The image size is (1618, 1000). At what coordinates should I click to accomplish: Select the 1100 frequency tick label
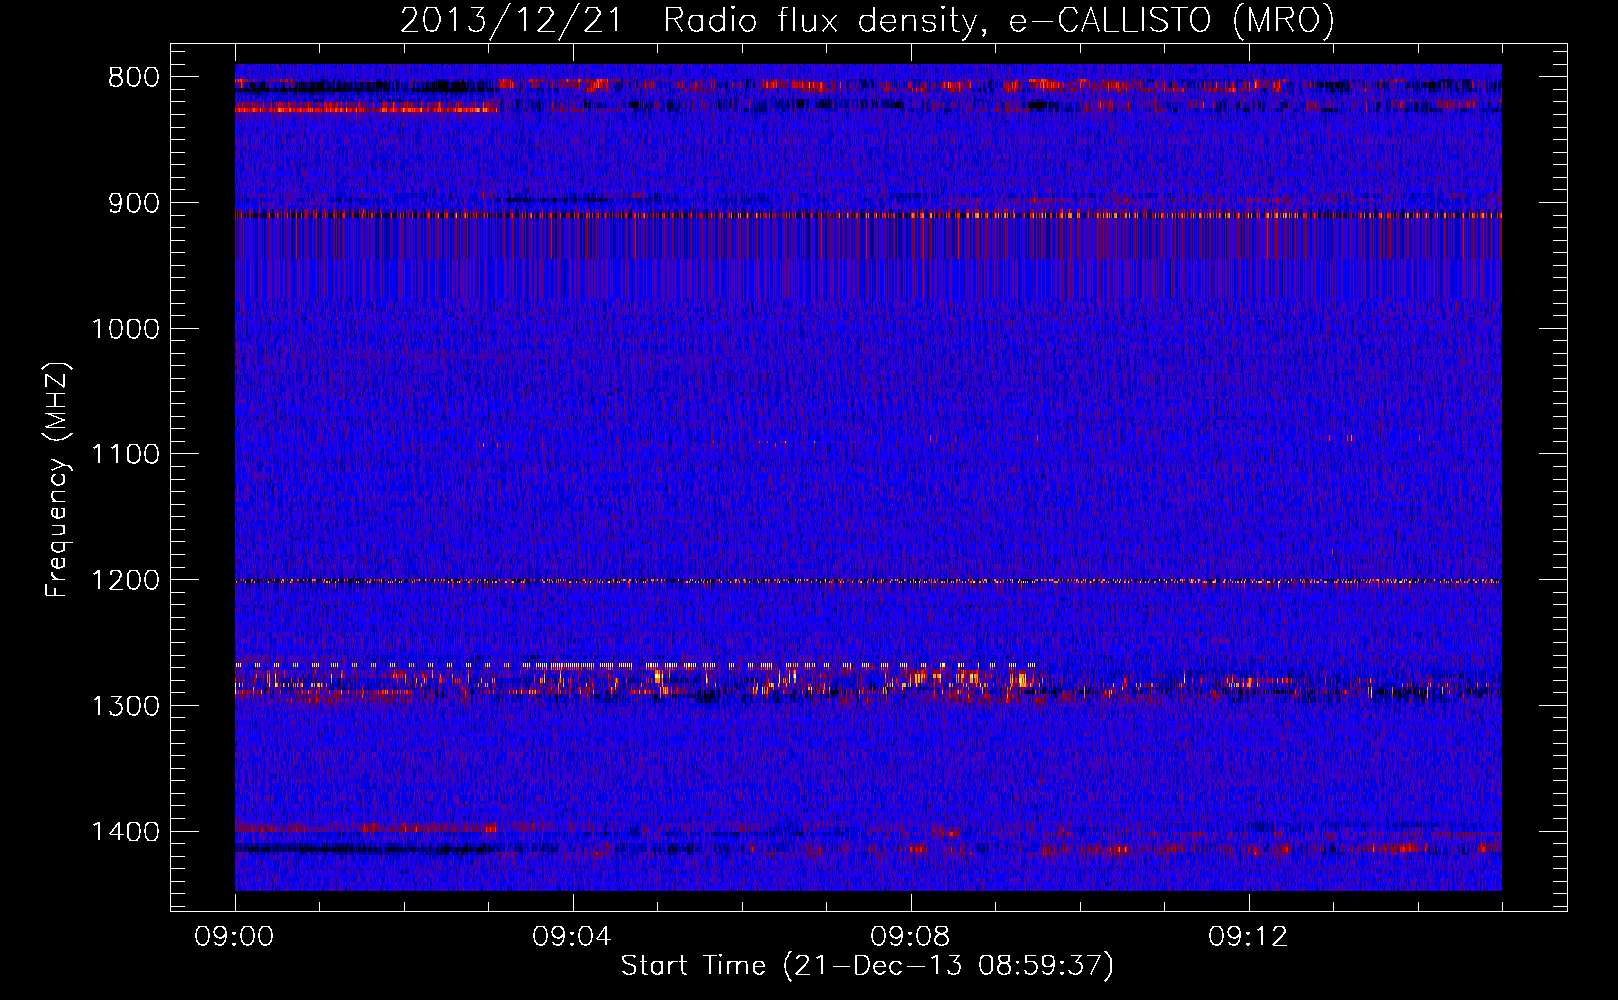coord(125,455)
